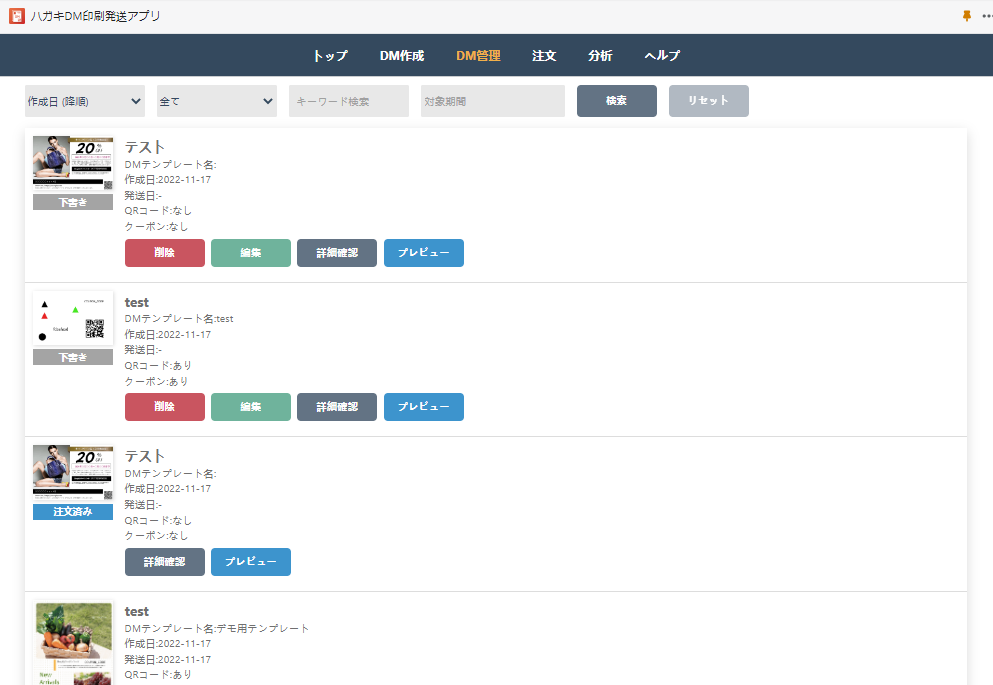Go to the トップ navigation tab
Viewport: 993px width, 685px height.
330,56
